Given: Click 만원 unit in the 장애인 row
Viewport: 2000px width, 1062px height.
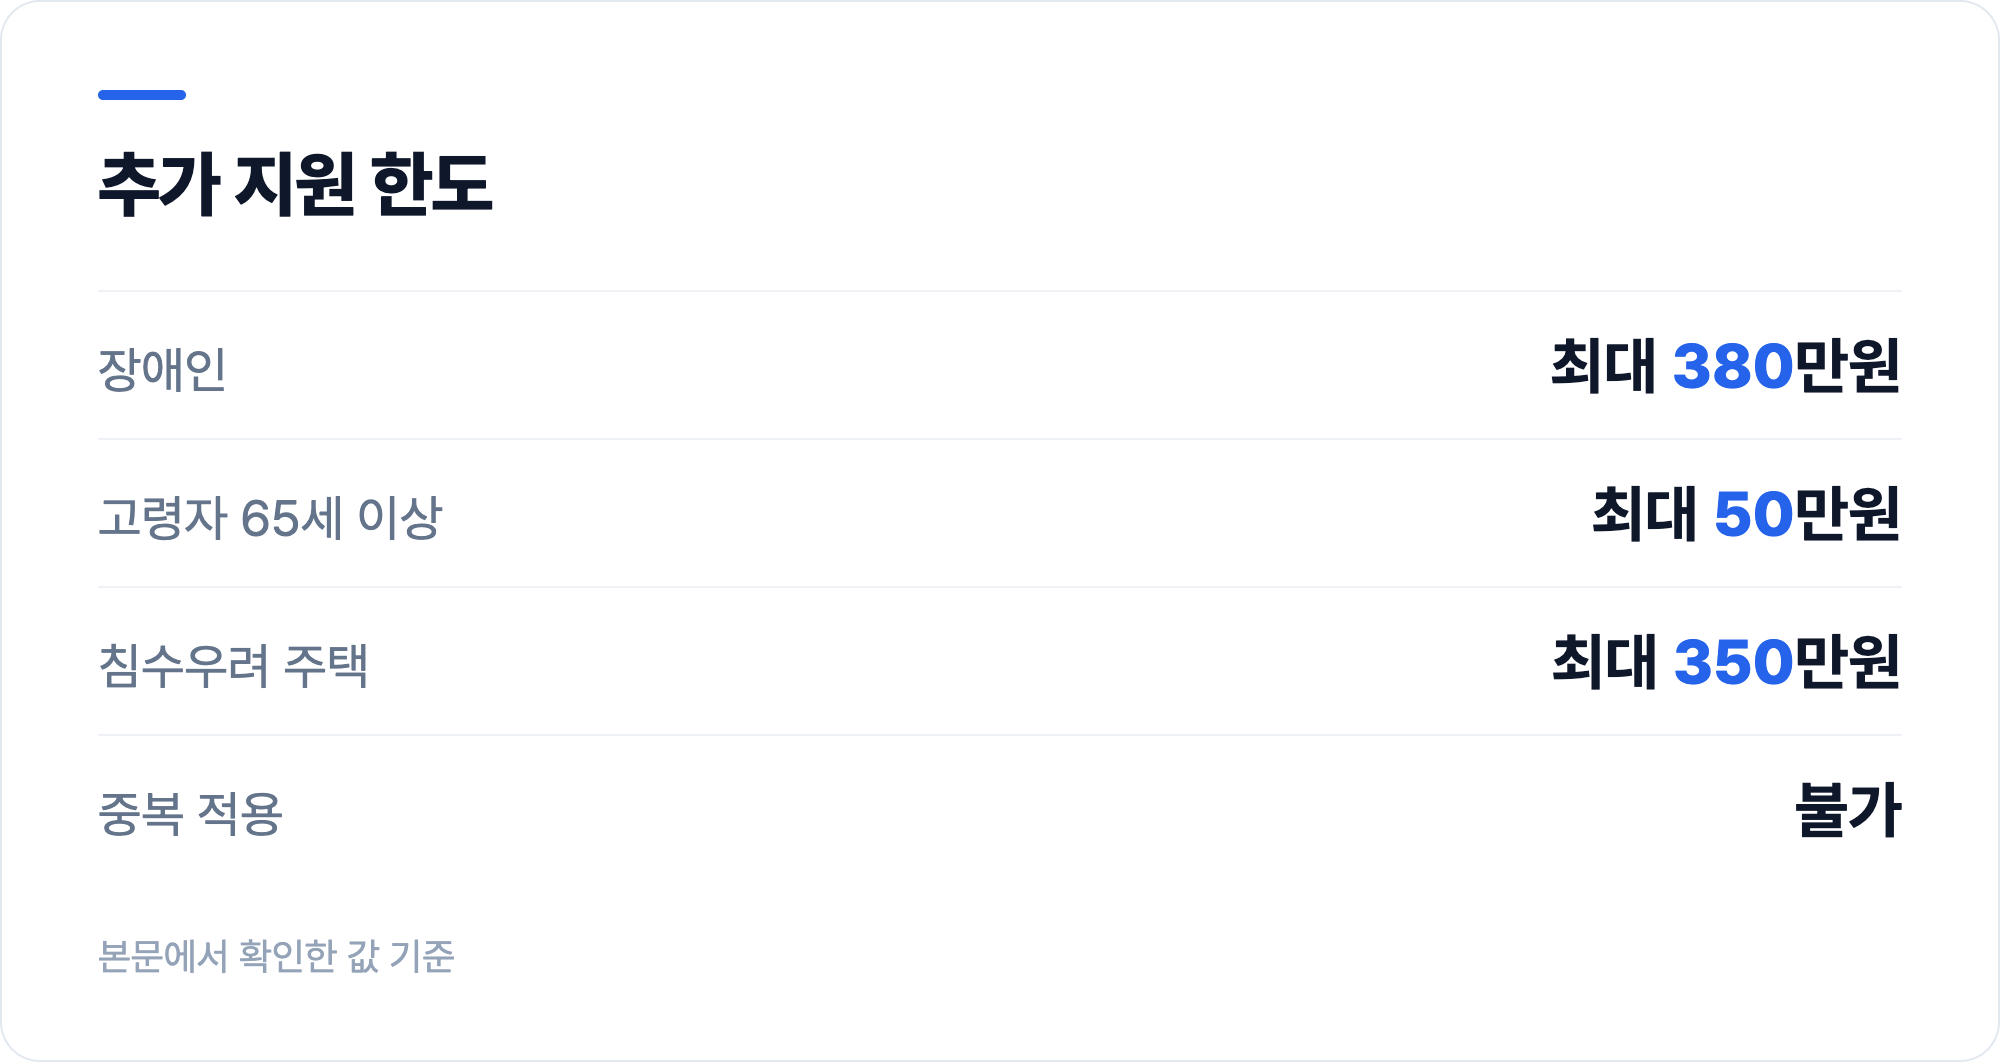Looking at the screenshot, I should click(x=1847, y=365).
